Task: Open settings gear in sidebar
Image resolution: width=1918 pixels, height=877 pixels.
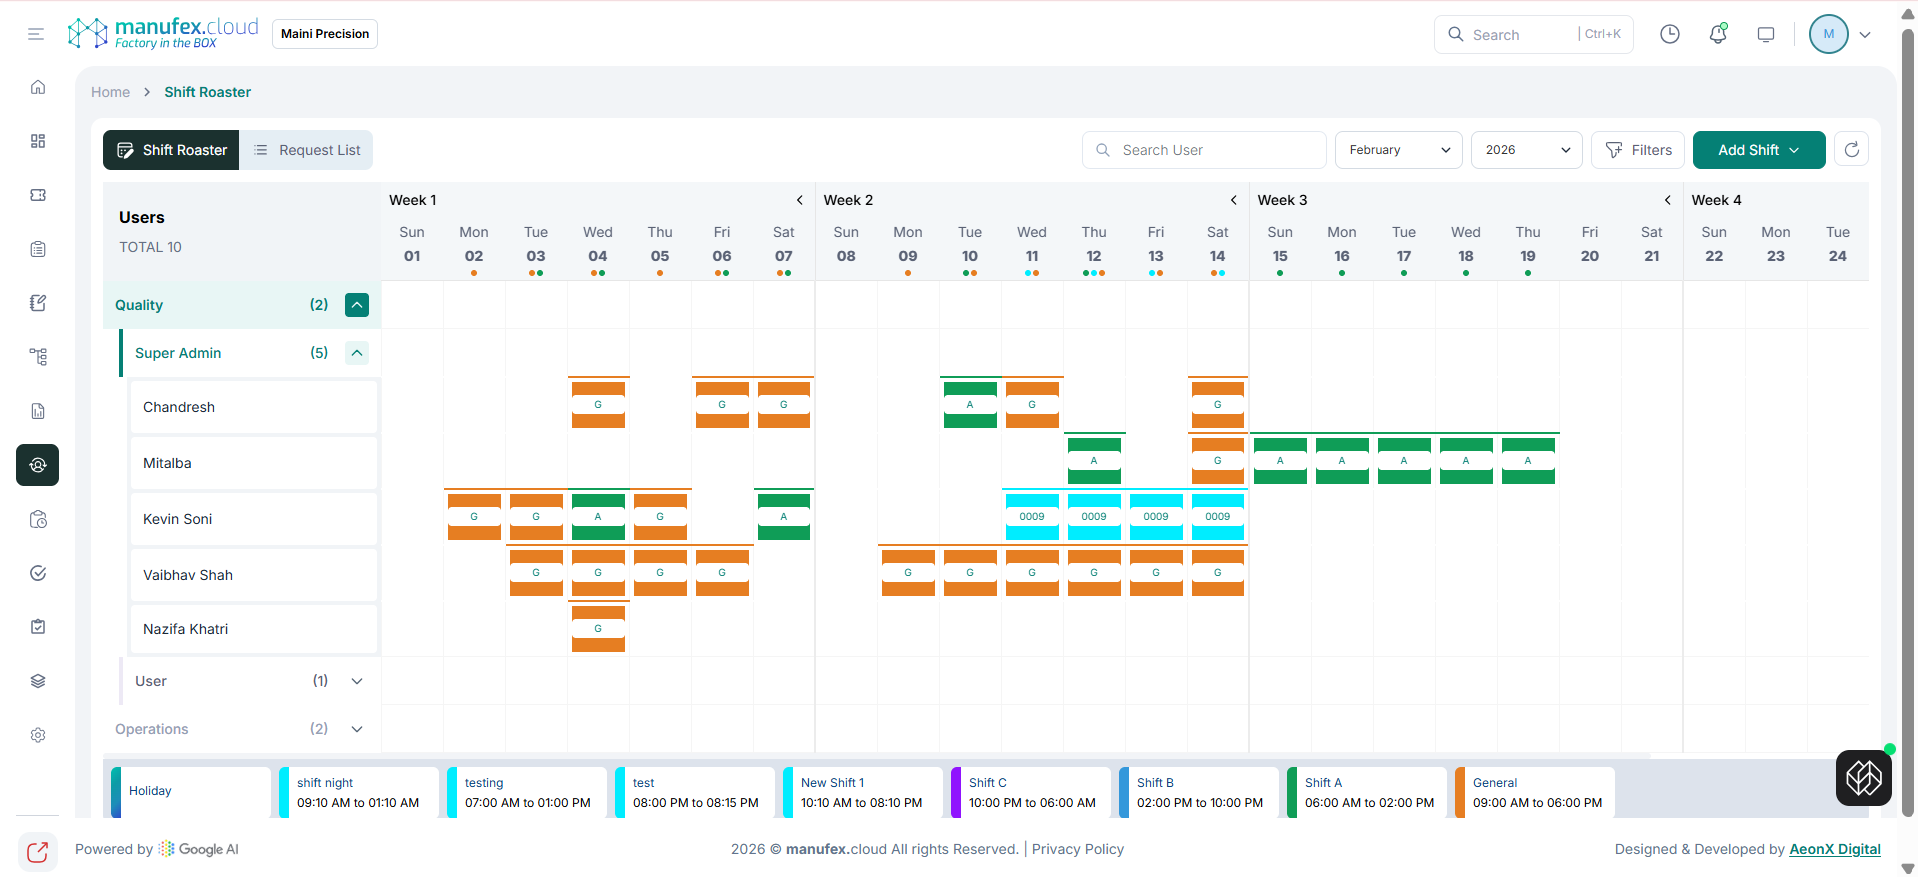Action: coord(38,735)
